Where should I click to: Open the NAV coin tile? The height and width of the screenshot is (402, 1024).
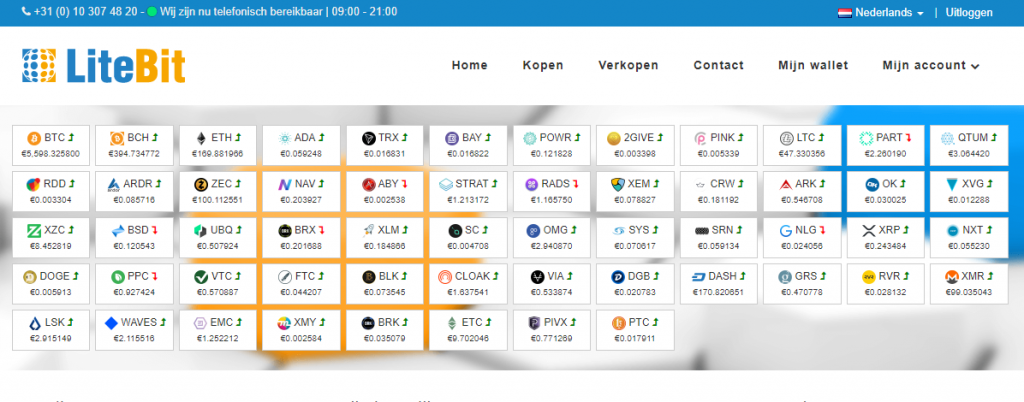301,191
